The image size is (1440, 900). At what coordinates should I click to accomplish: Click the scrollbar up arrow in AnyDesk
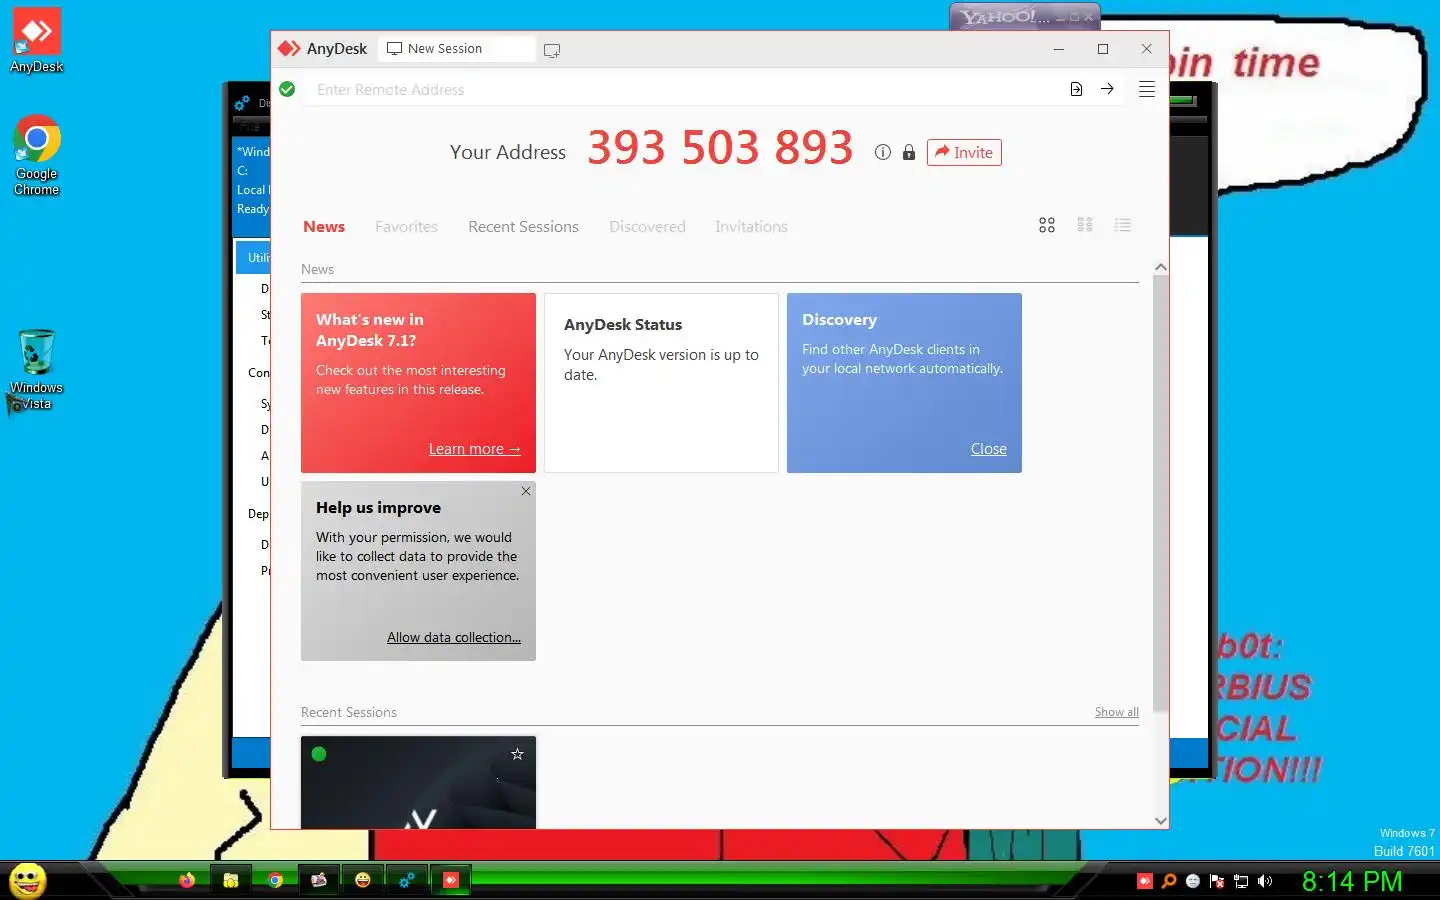[x=1160, y=267]
